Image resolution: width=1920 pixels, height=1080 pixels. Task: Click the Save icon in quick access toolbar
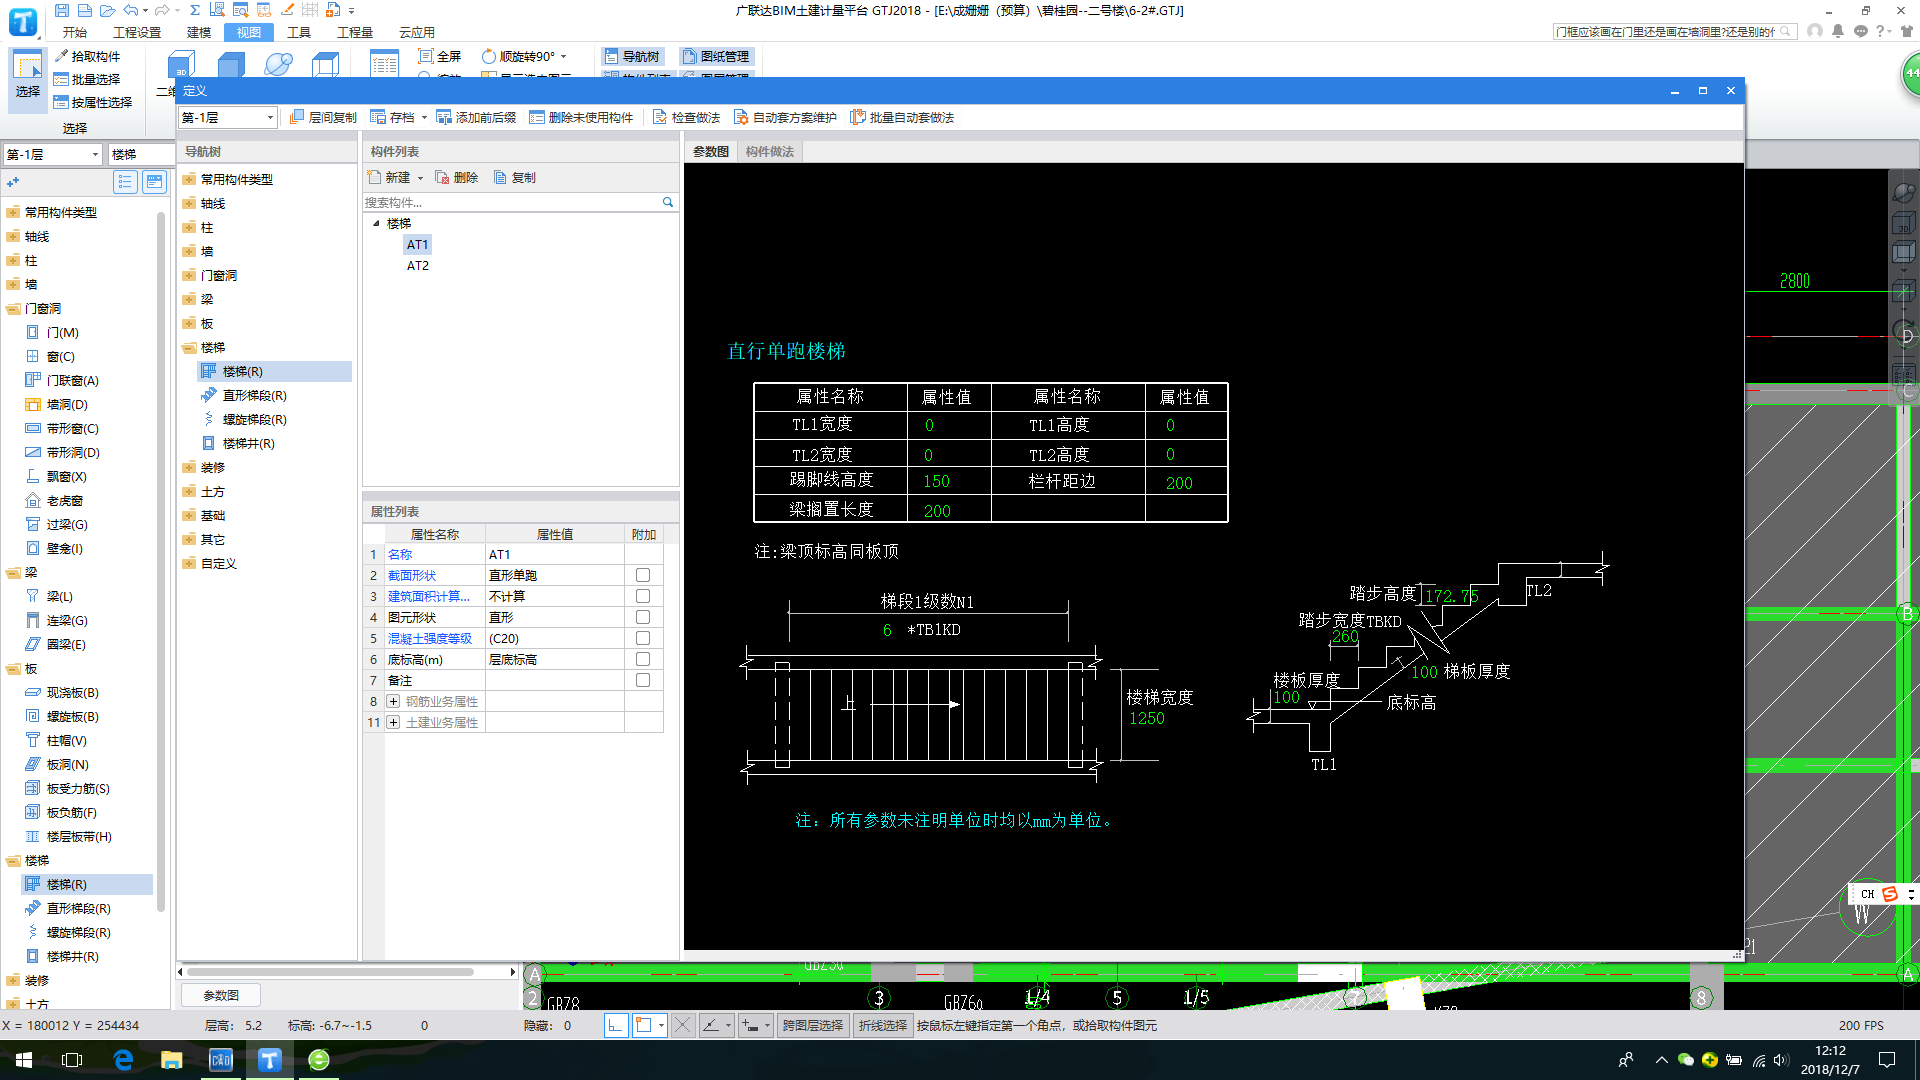point(62,10)
